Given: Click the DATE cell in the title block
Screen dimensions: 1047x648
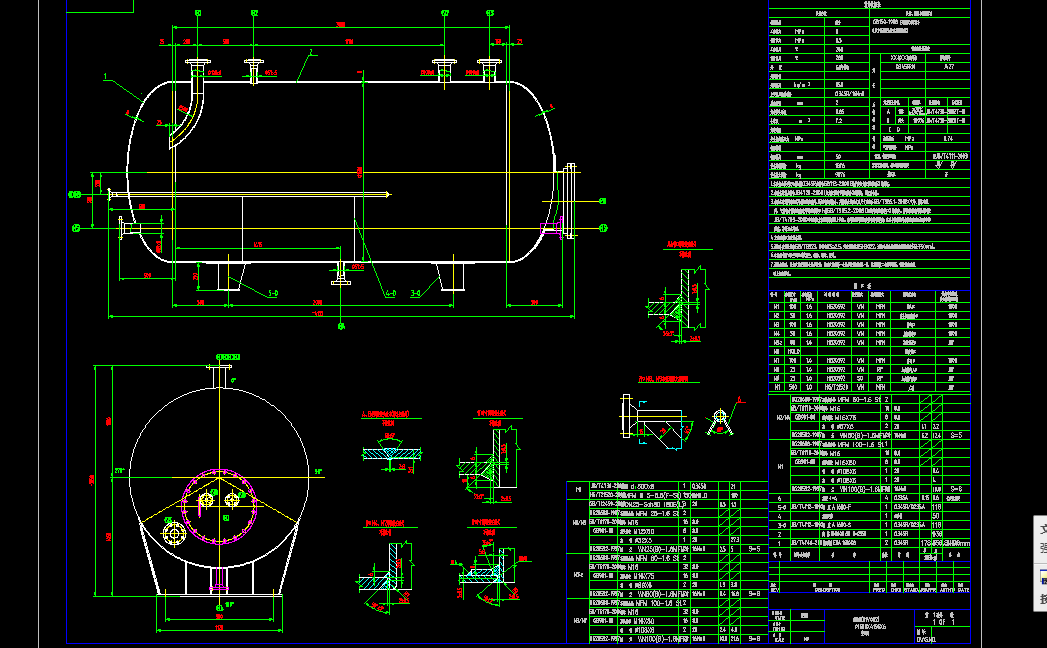Looking at the screenshot, I should pyautogui.click(x=960, y=590).
